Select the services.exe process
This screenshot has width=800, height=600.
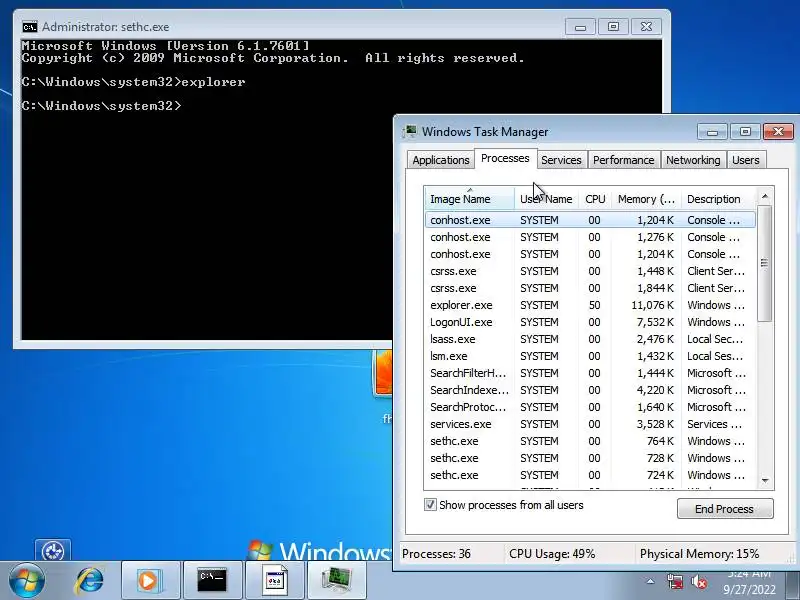[x=590, y=424]
